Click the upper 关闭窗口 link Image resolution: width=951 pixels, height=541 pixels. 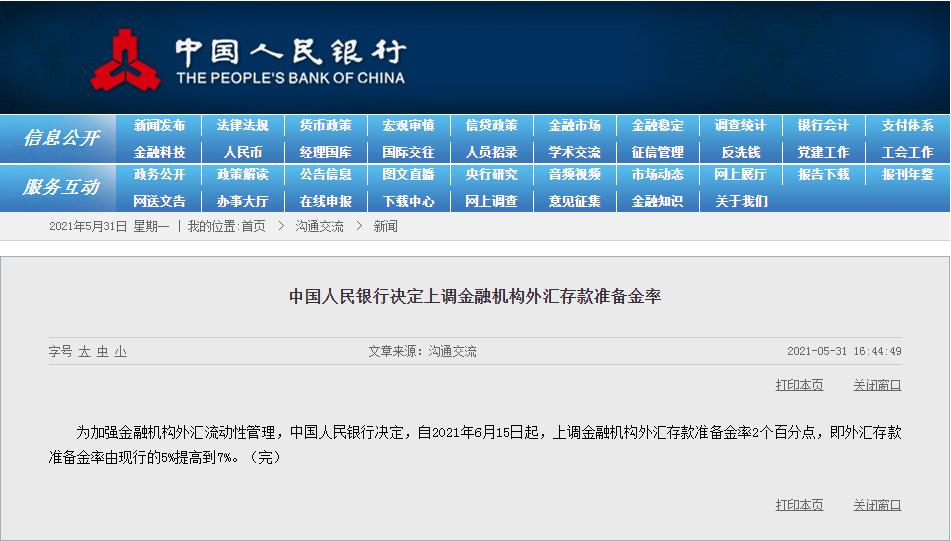[877, 385]
